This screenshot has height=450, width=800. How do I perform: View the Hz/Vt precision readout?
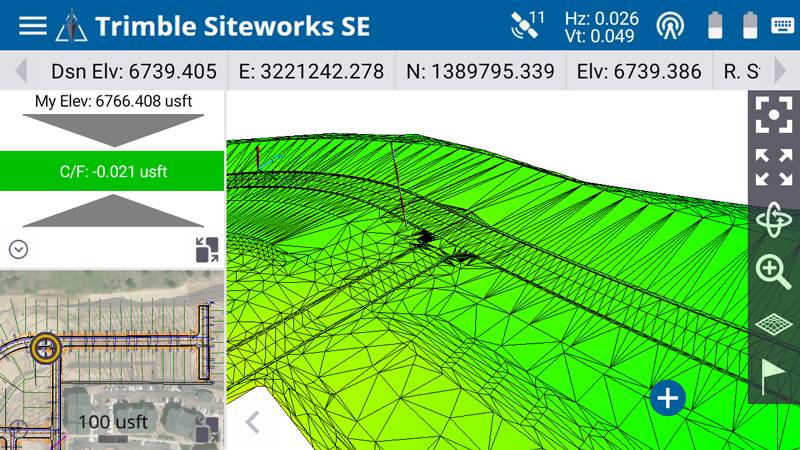pyautogui.click(x=601, y=27)
